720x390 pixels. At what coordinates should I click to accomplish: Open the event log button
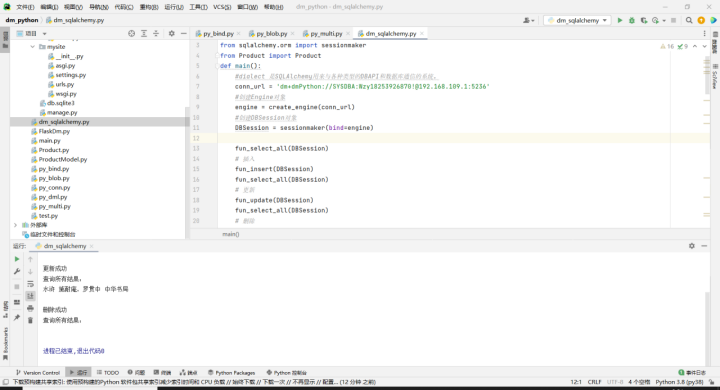[692, 373]
